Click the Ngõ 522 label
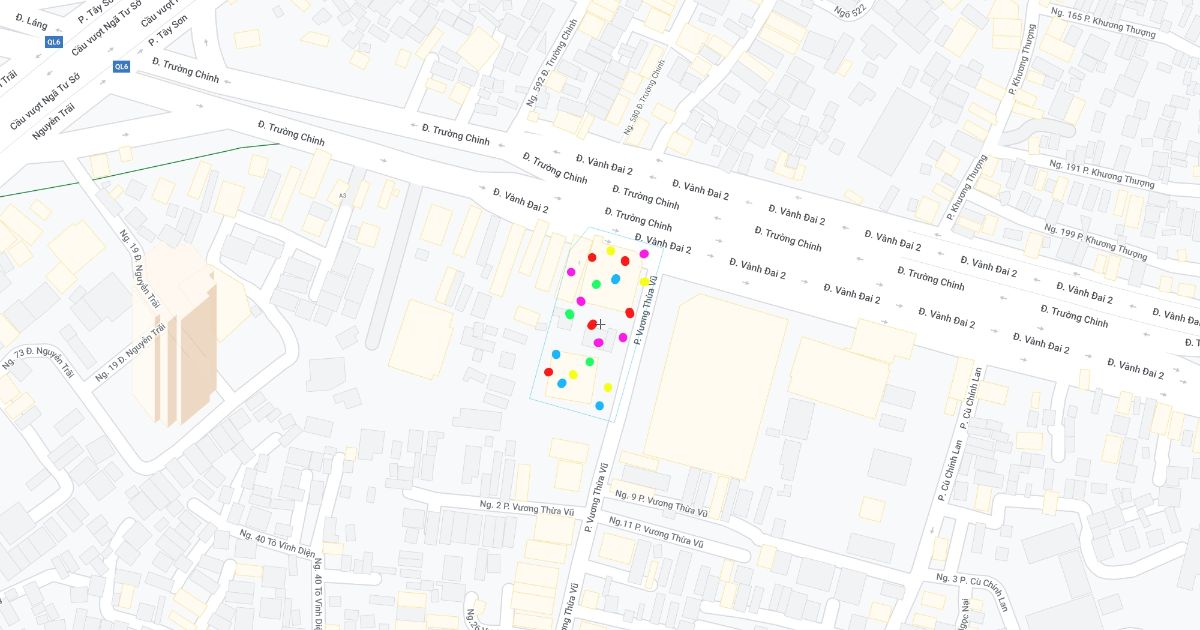This screenshot has width=1200, height=630. click(x=852, y=10)
